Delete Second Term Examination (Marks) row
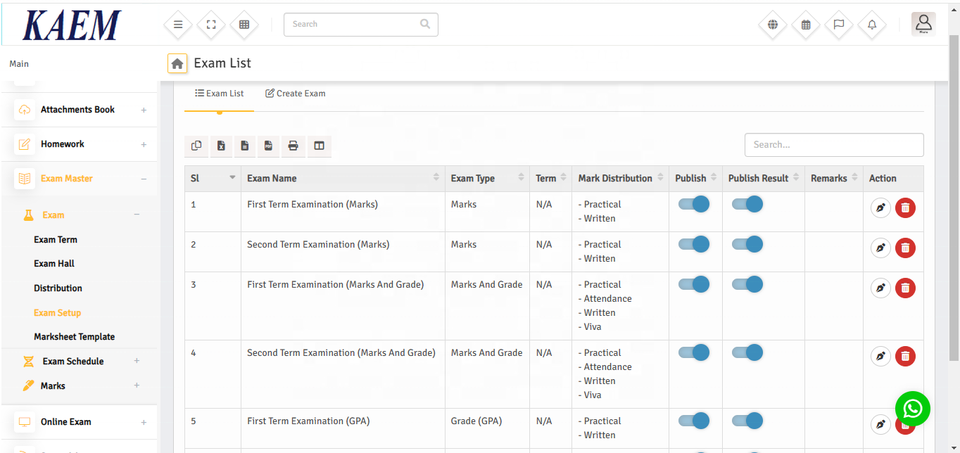 pyautogui.click(x=905, y=248)
